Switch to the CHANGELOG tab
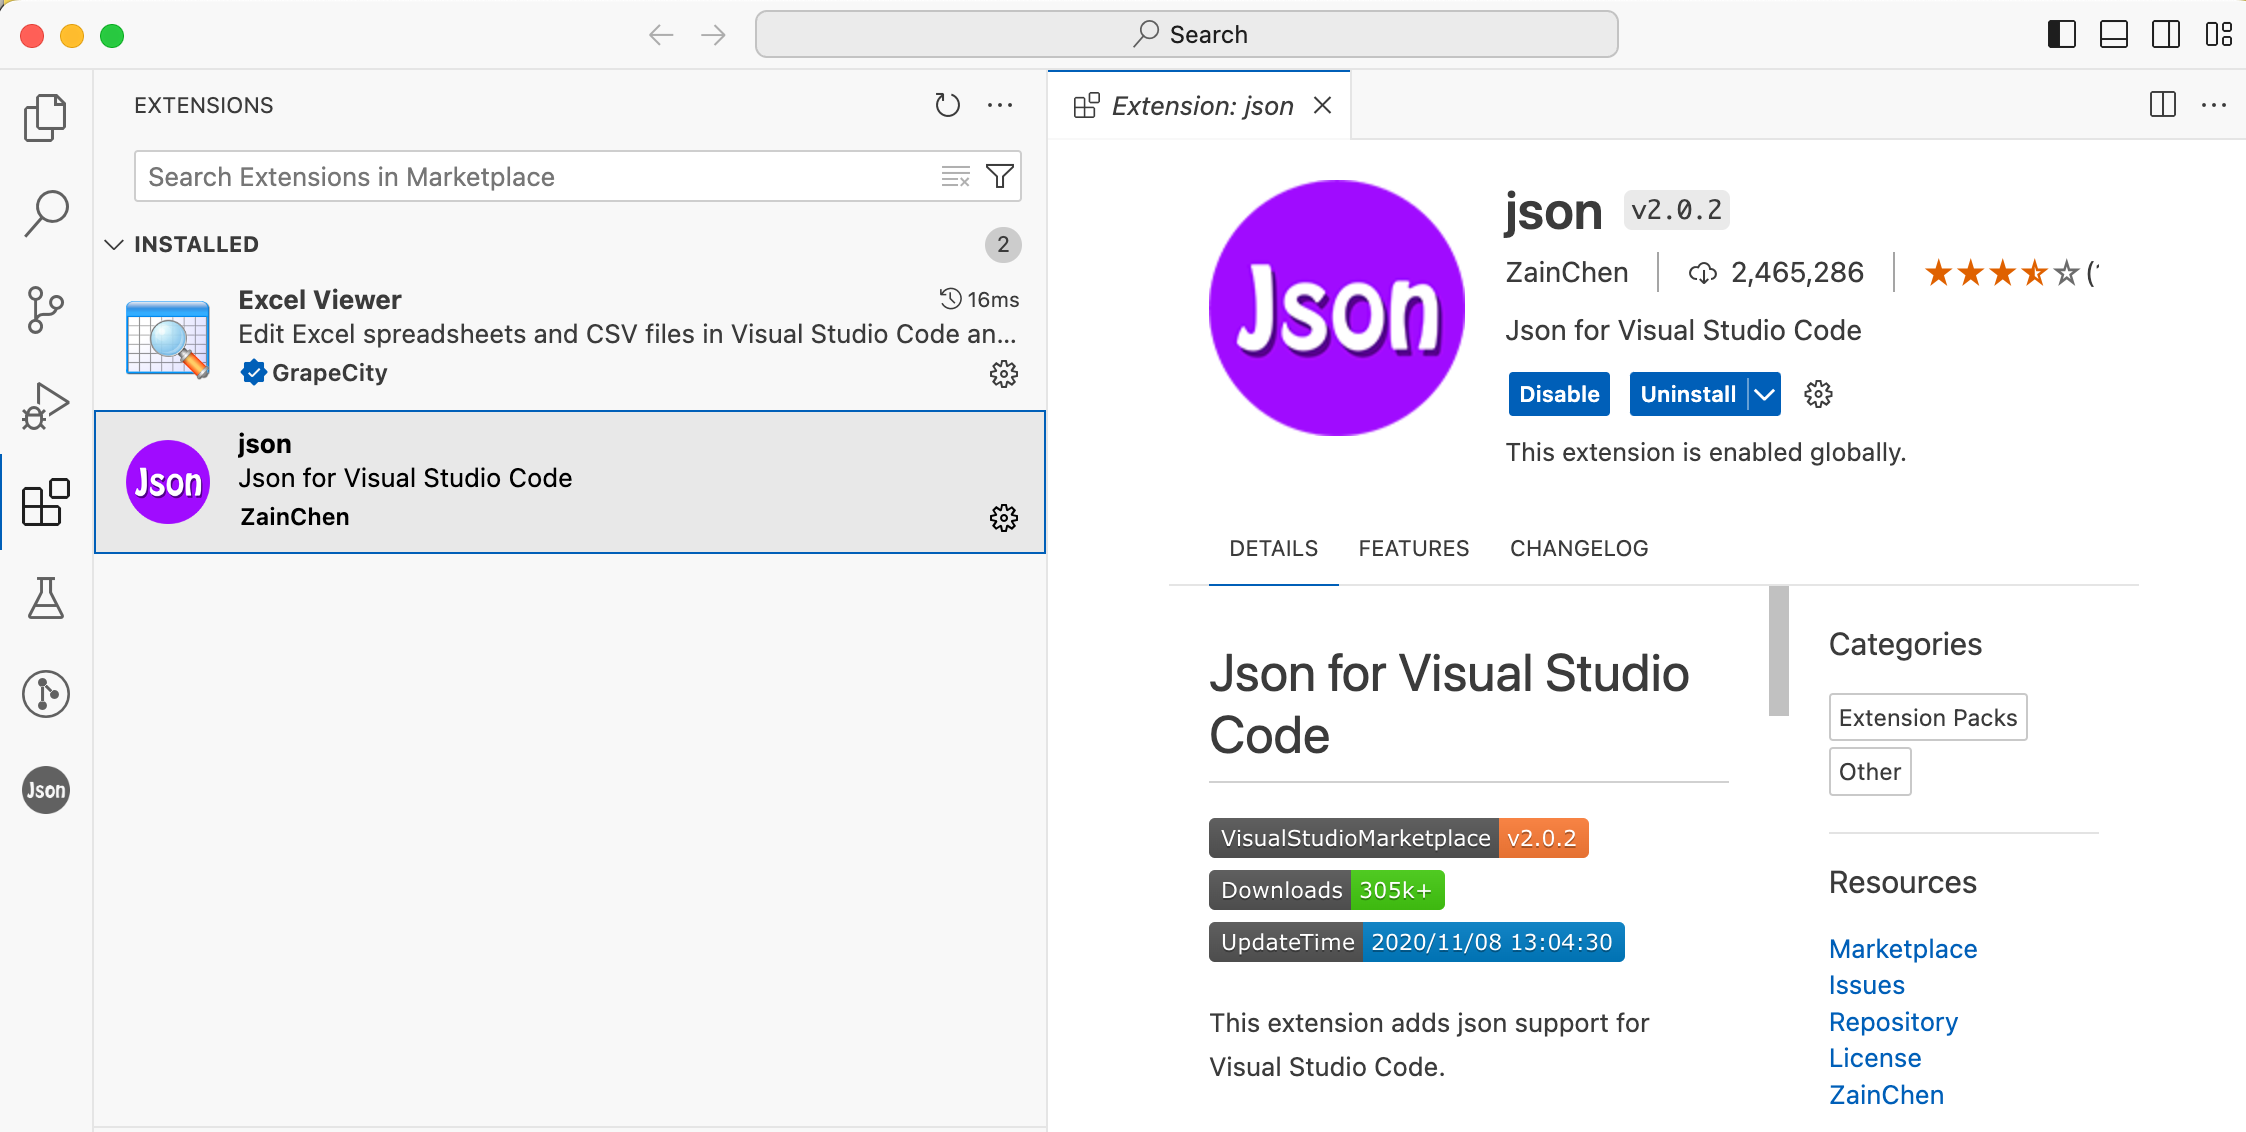The height and width of the screenshot is (1132, 2246). (1578, 548)
